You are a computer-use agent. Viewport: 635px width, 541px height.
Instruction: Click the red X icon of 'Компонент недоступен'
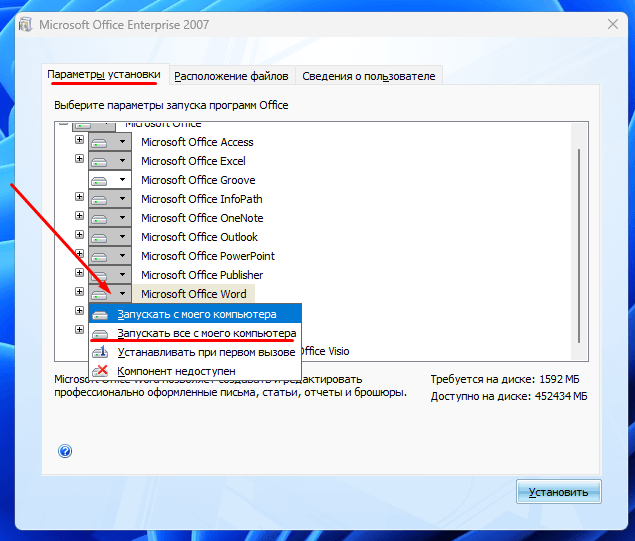(100, 371)
